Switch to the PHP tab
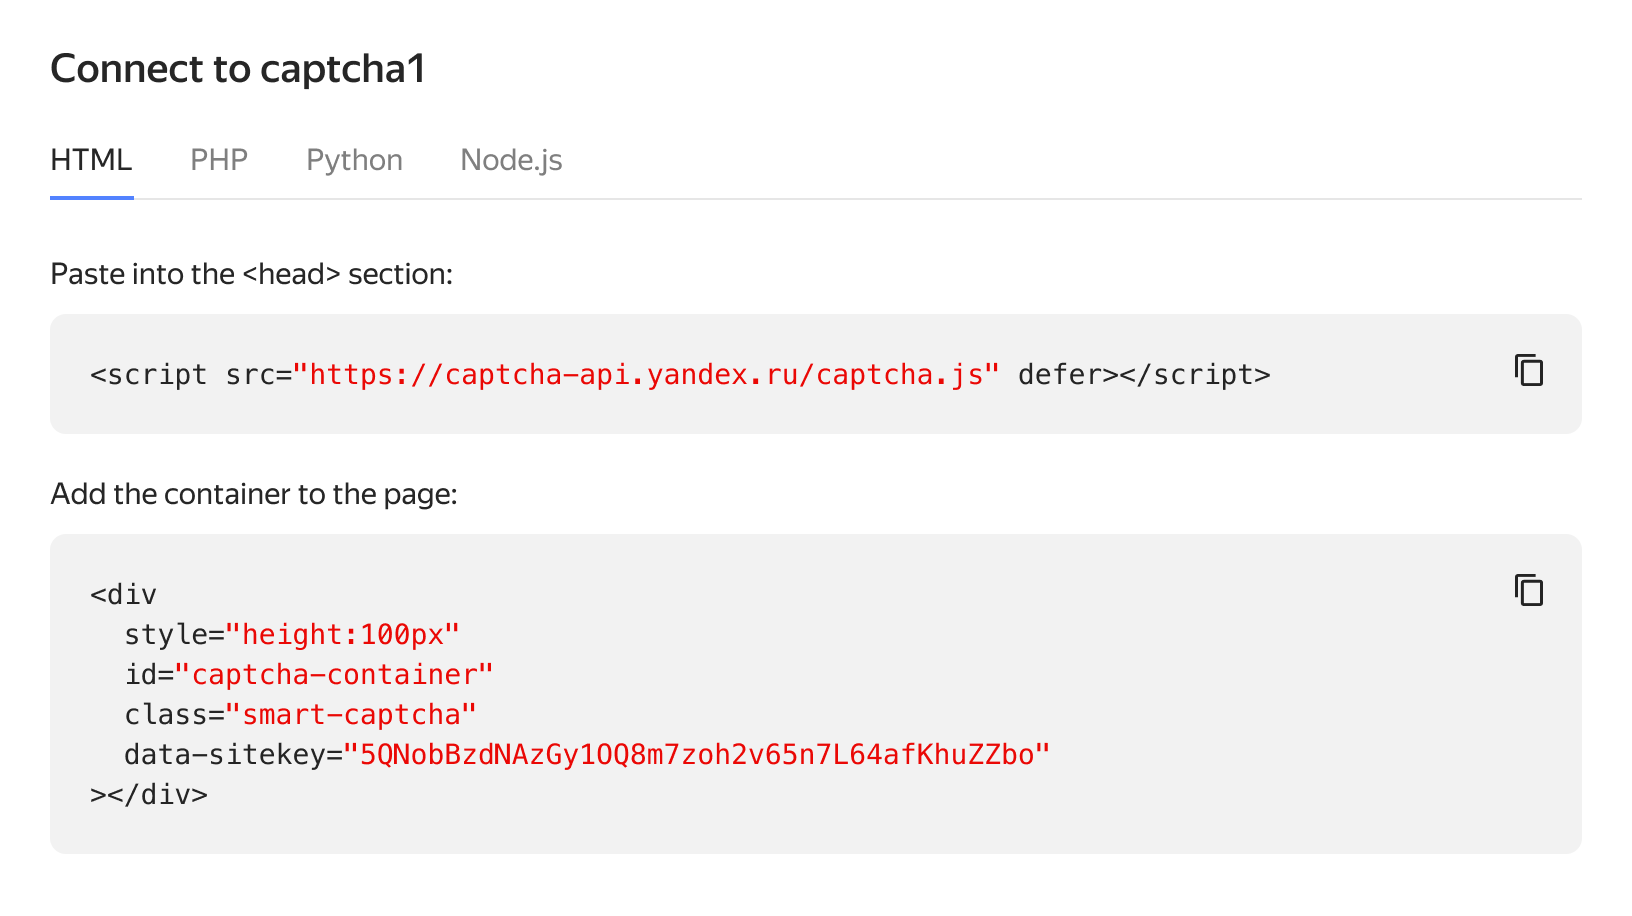The image size is (1632, 916). tap(219, 160)
